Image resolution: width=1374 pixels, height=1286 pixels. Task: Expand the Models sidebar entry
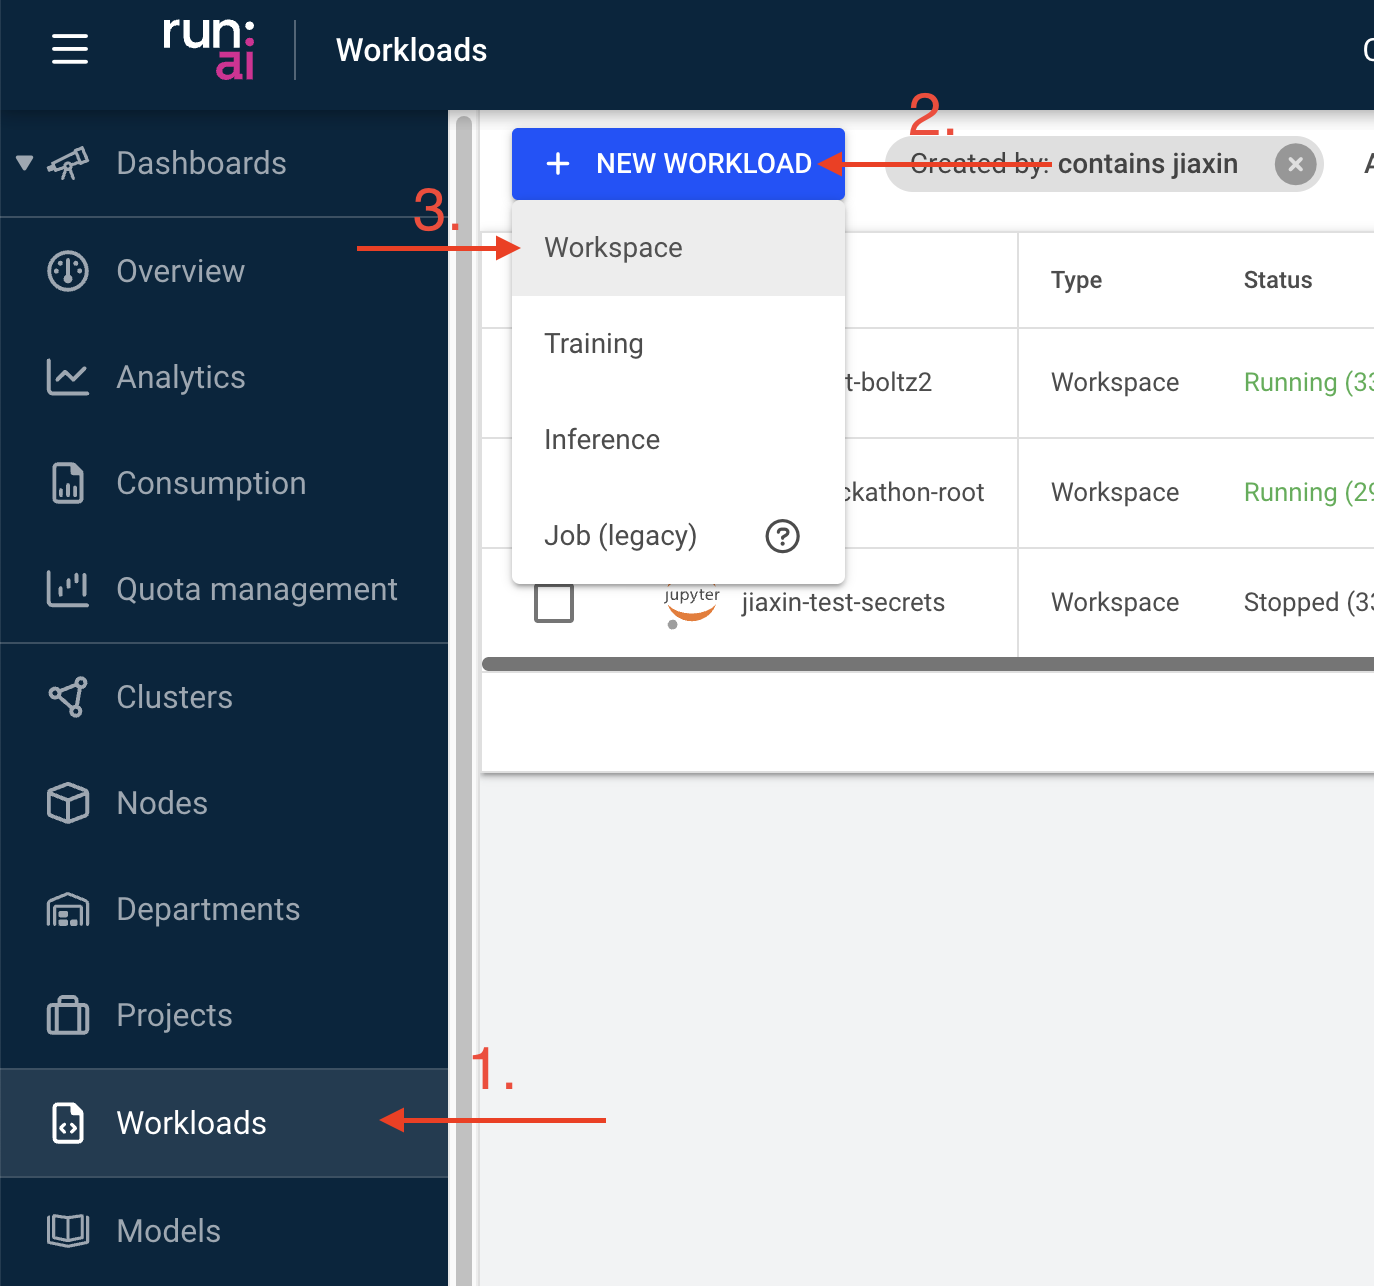click(x=168, y=1231)
